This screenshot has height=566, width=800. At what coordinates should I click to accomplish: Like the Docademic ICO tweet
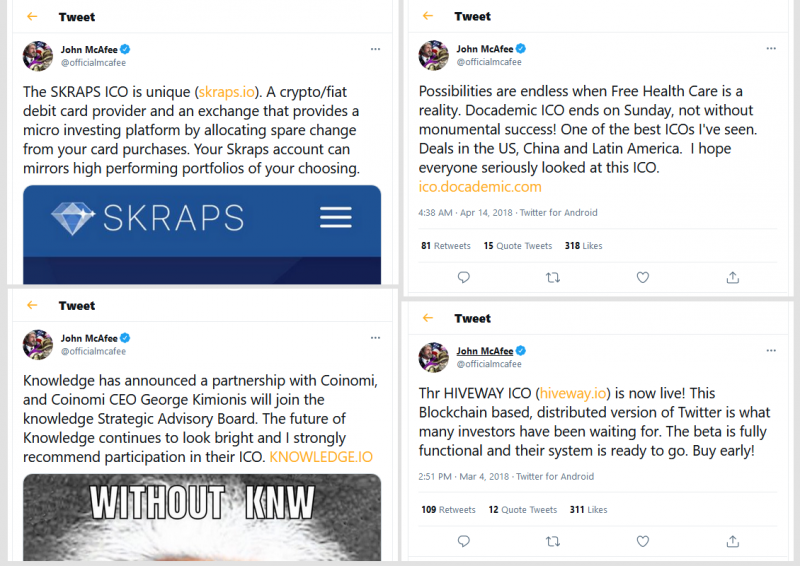click(x=643, y=277)
